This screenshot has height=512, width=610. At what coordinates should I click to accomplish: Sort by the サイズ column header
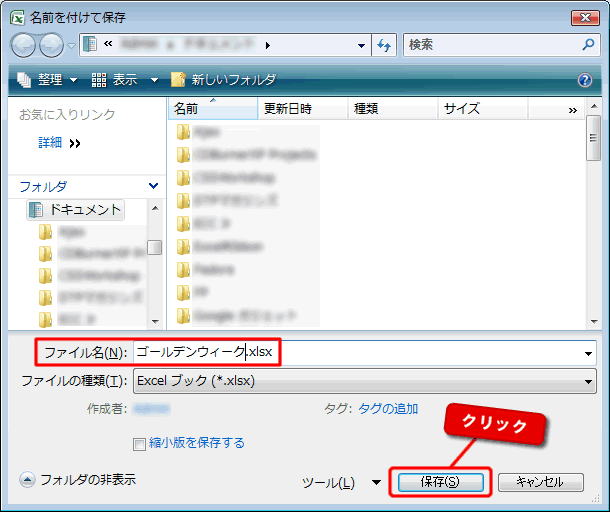coord(483,108)
